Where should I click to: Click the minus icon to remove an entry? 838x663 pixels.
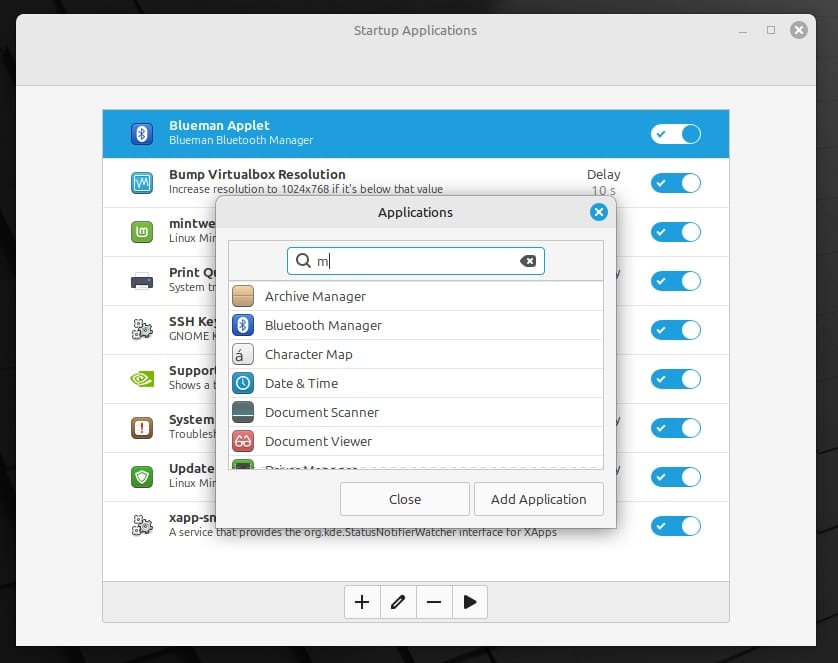(434, 601)
